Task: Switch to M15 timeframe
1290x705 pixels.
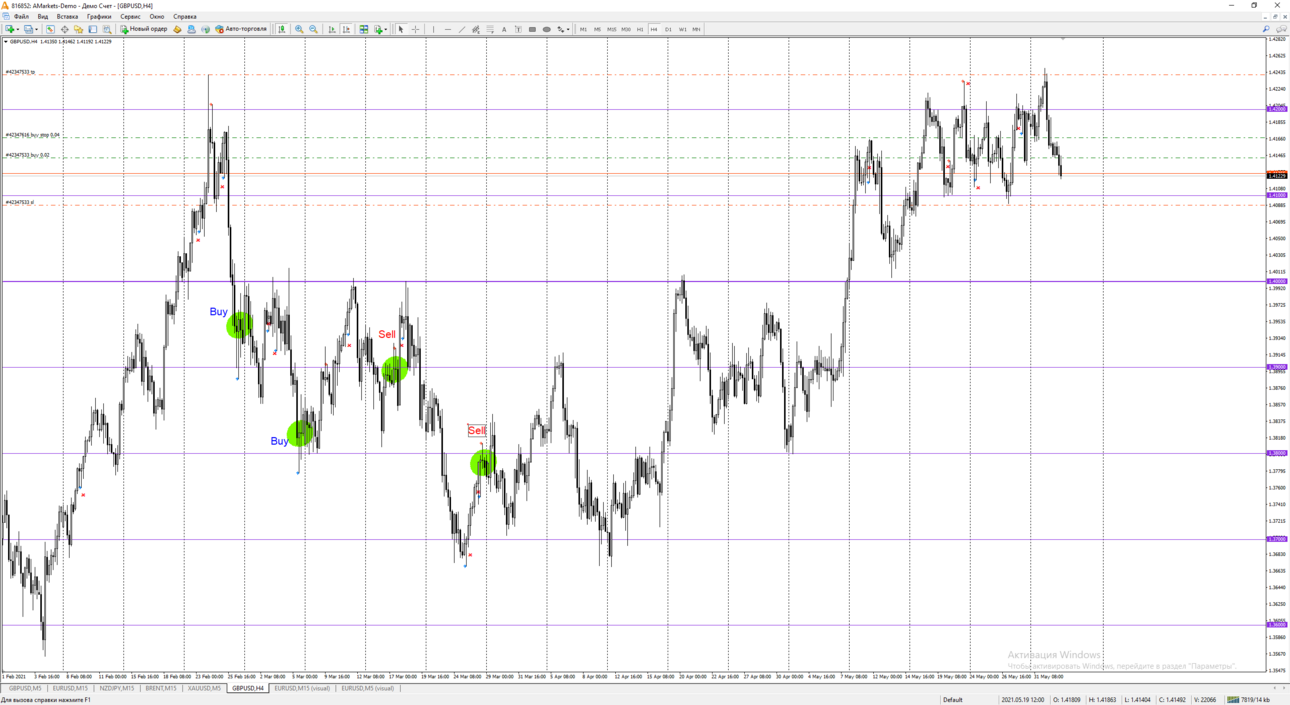Action: (x=612, y=29)
